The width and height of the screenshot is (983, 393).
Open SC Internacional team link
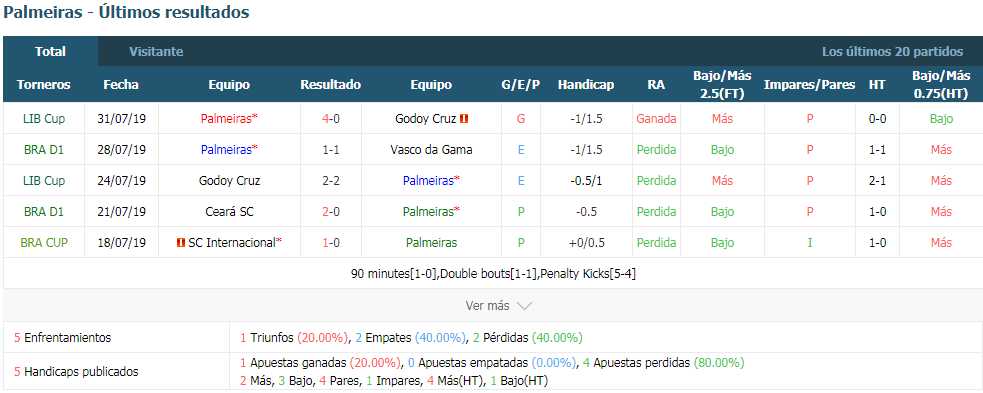coord(231,243)
